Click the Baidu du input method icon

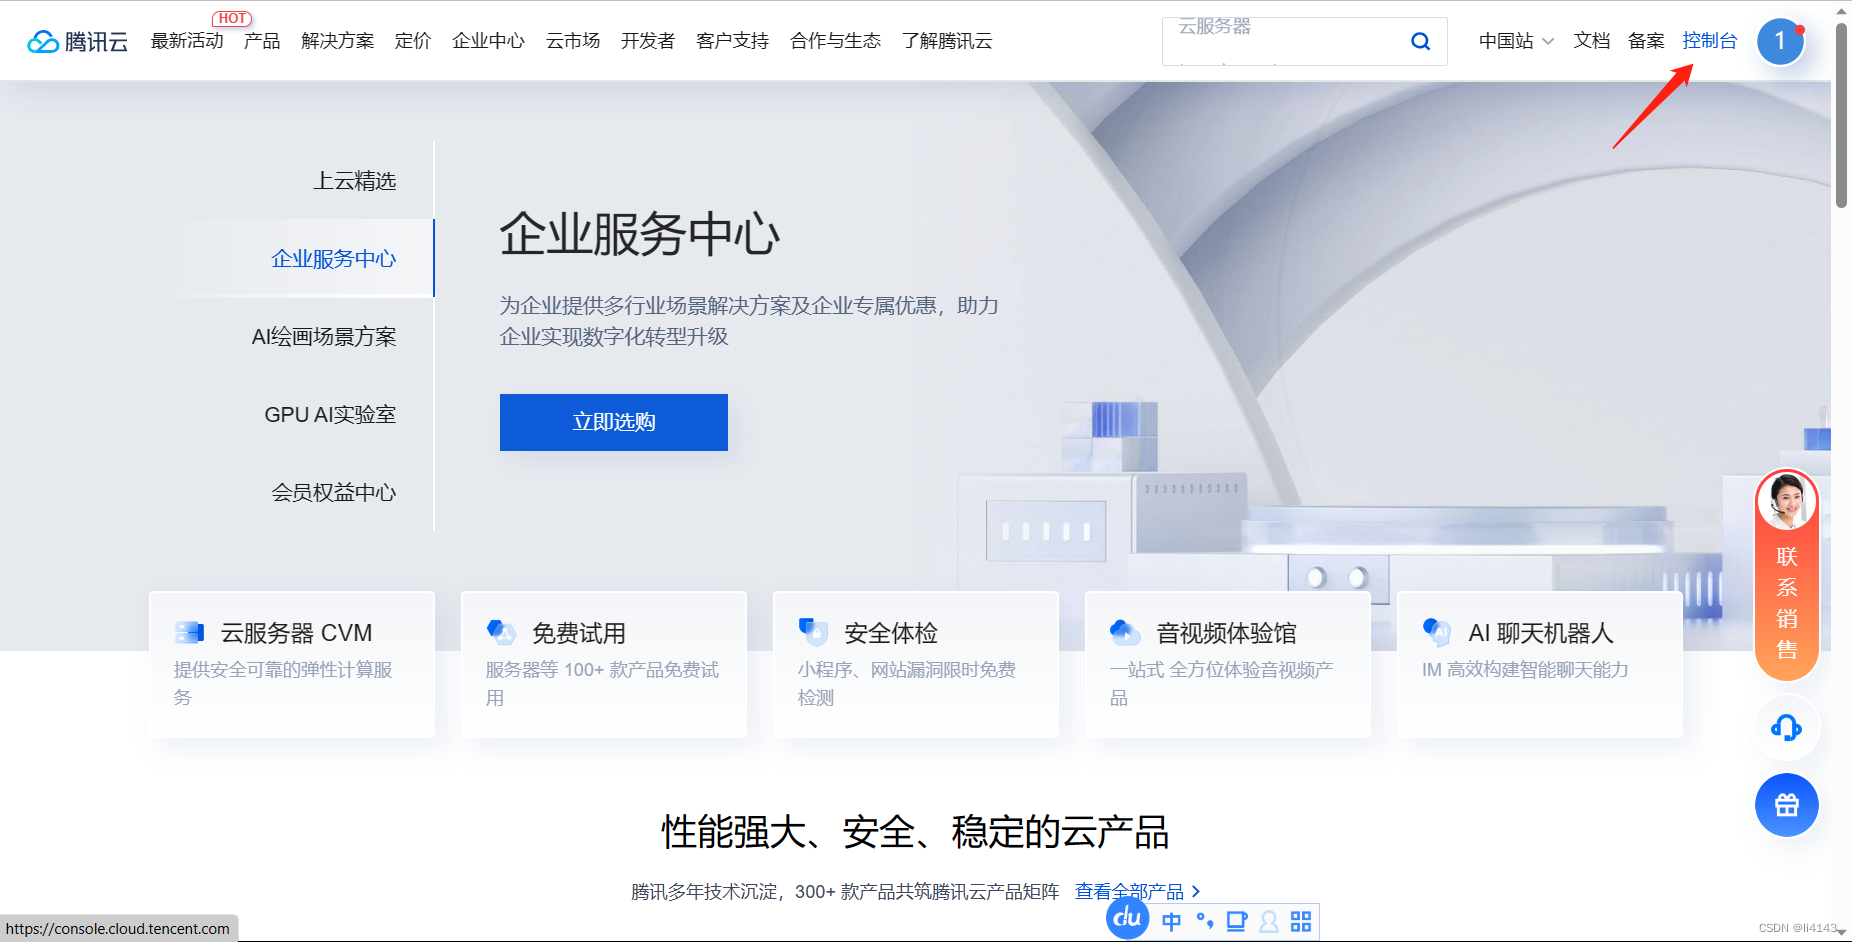coord(1128,918)
